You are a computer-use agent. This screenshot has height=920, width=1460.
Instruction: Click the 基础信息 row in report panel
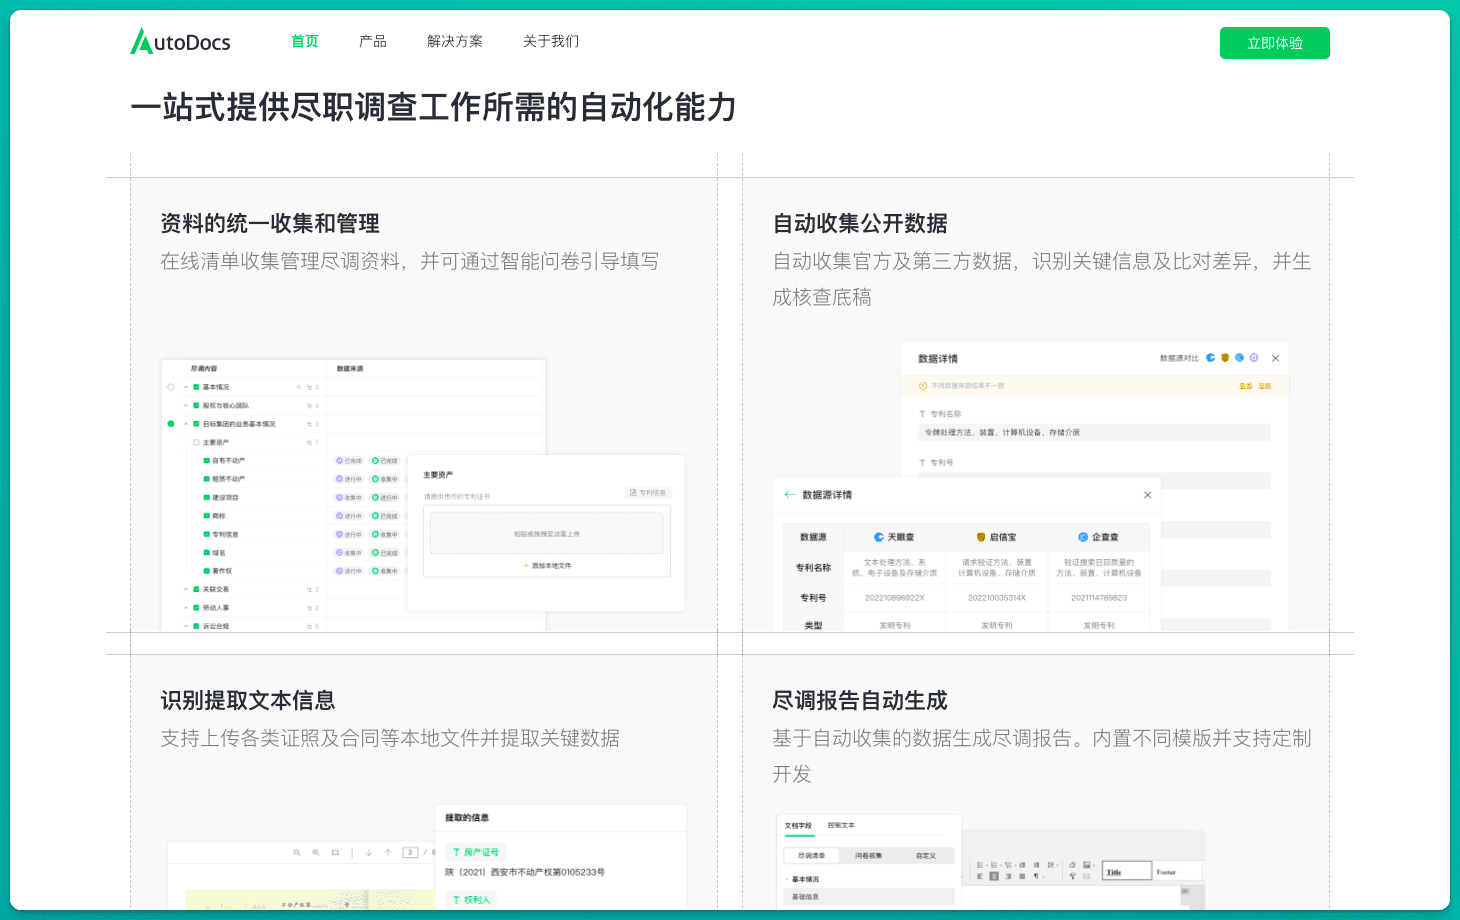pos(869,897)
